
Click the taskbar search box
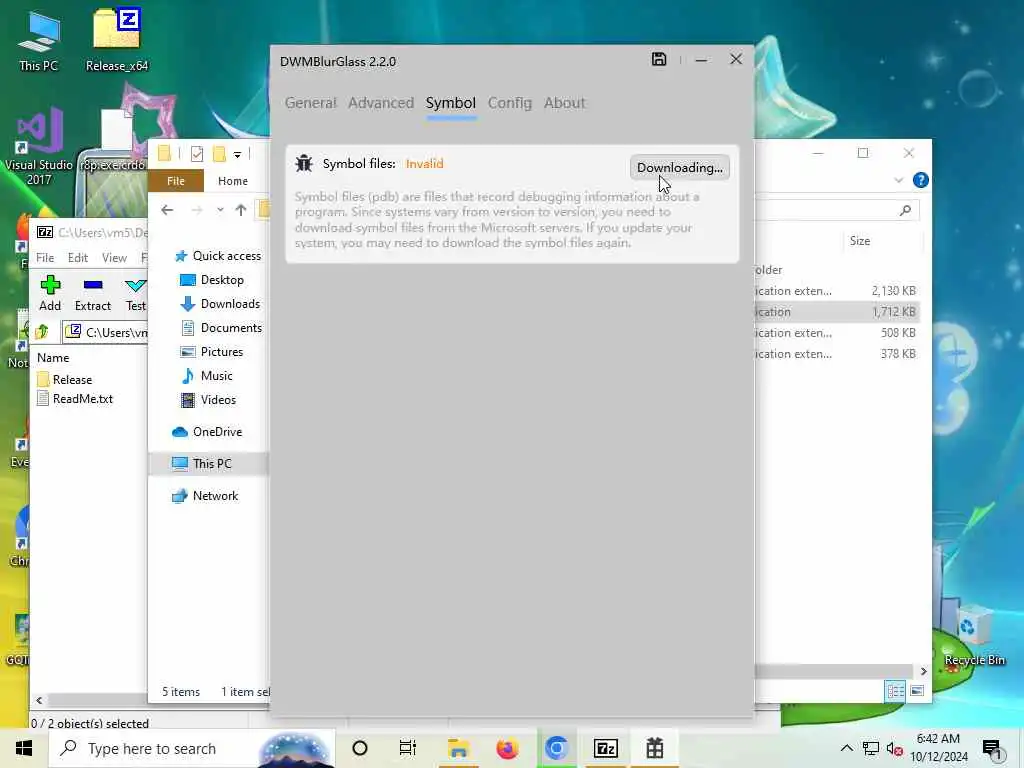[x=192, y=748]
